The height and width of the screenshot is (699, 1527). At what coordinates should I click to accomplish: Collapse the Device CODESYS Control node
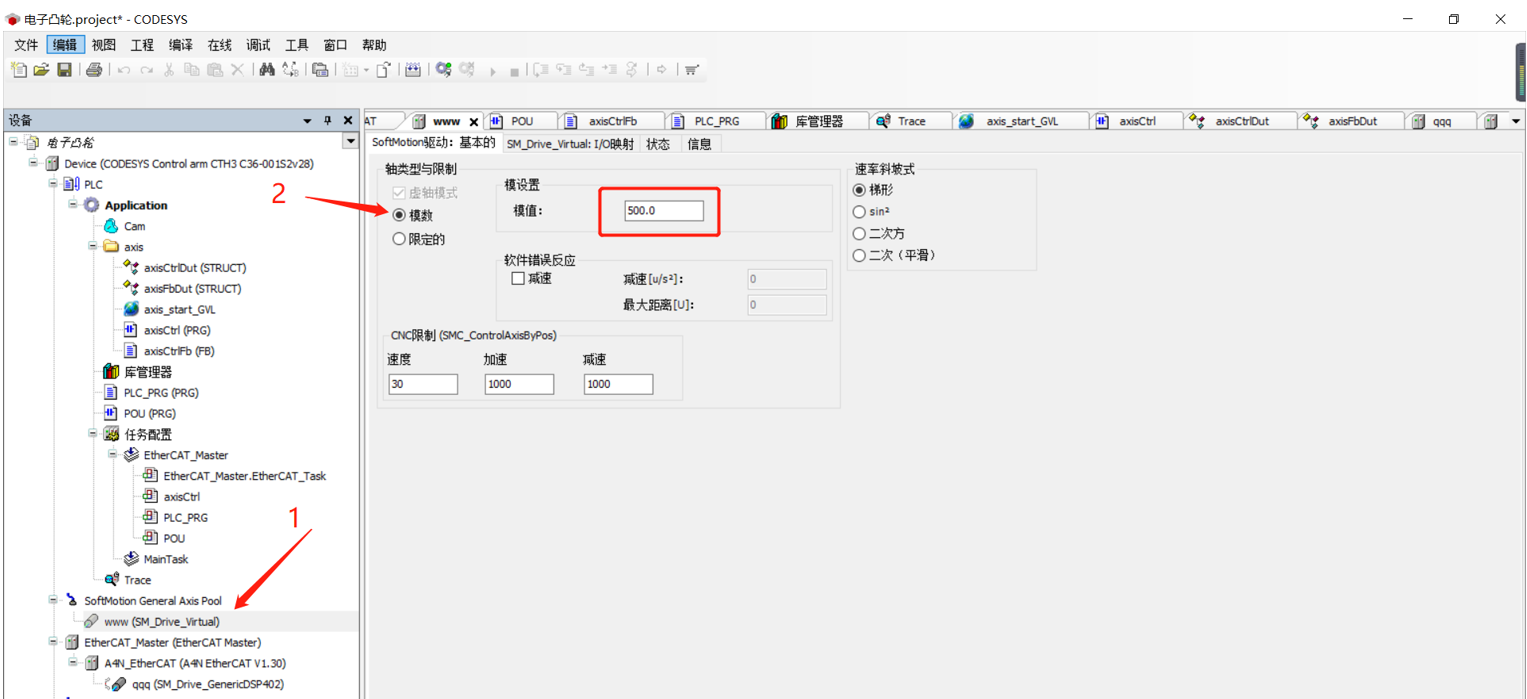(34, 163)
